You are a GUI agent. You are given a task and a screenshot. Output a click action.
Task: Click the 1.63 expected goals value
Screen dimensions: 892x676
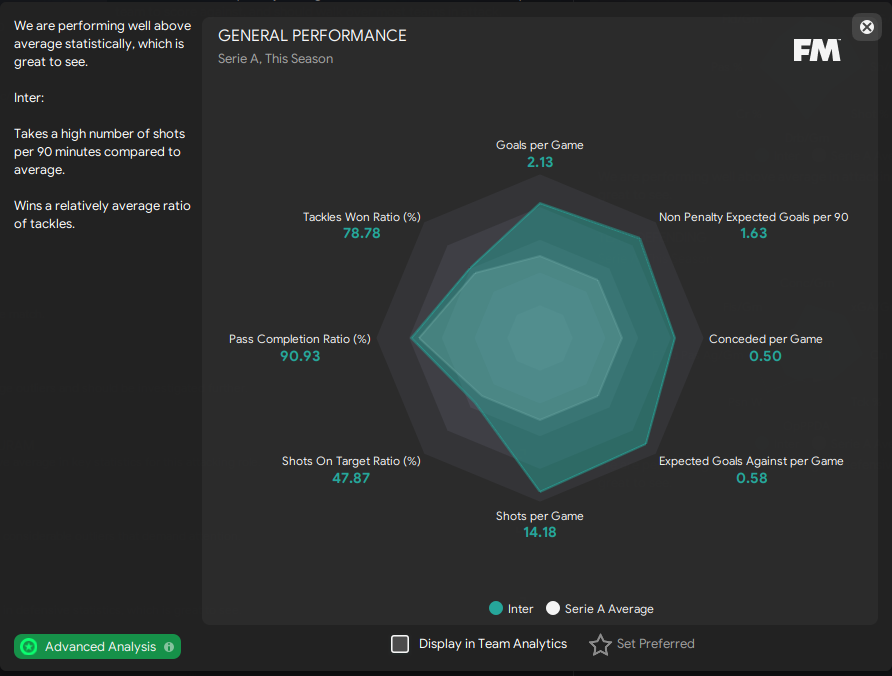click(754, 233)
